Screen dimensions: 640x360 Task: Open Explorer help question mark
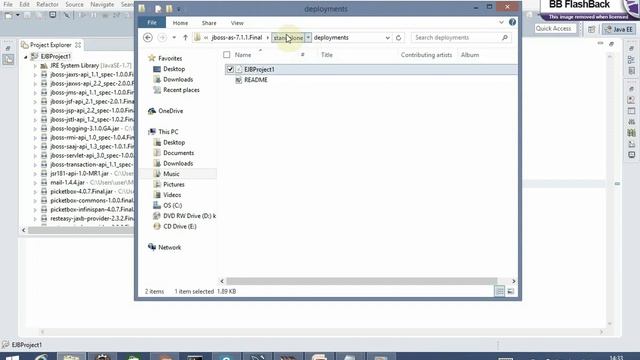point(512,22)
